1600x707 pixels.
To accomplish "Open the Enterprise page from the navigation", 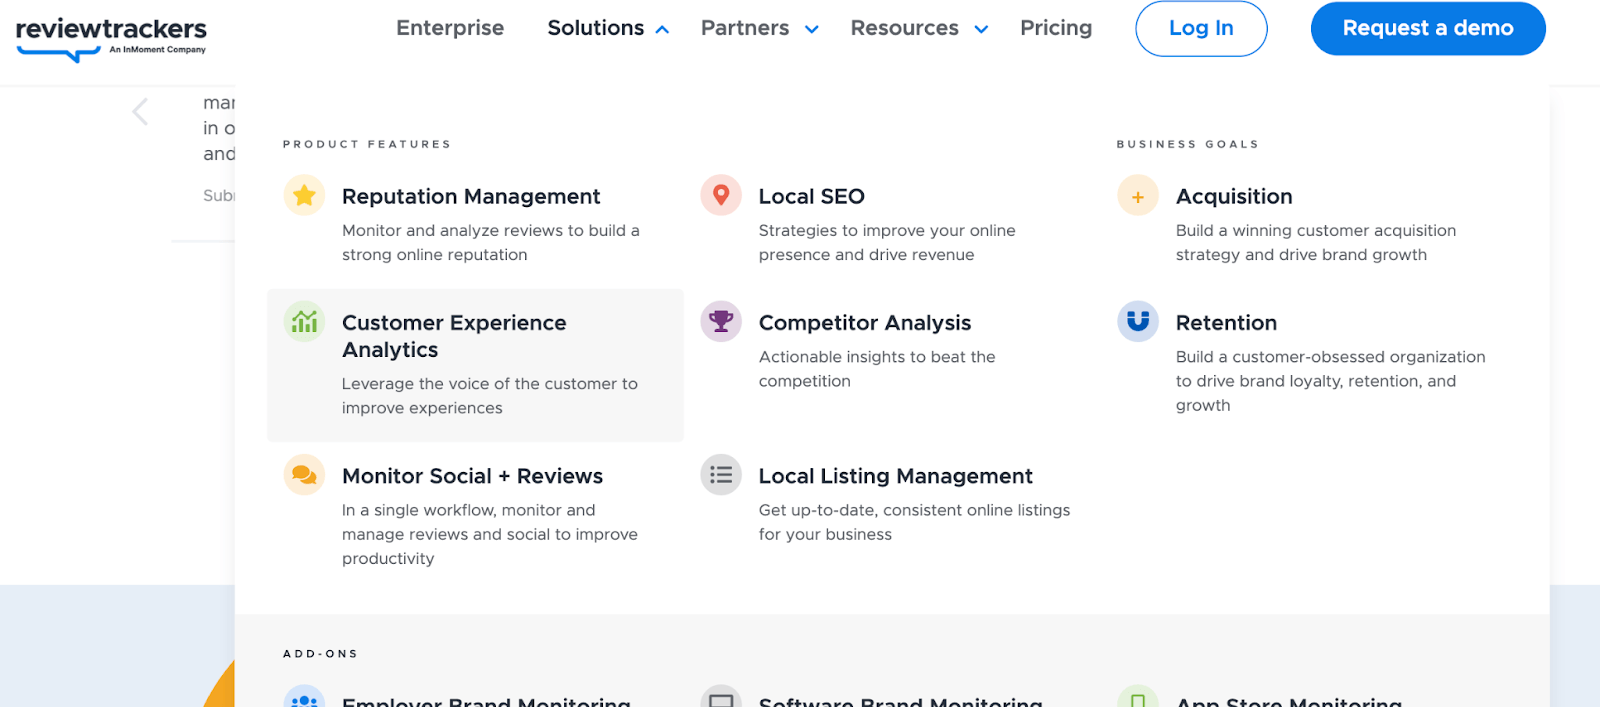I will click(450, 29).
